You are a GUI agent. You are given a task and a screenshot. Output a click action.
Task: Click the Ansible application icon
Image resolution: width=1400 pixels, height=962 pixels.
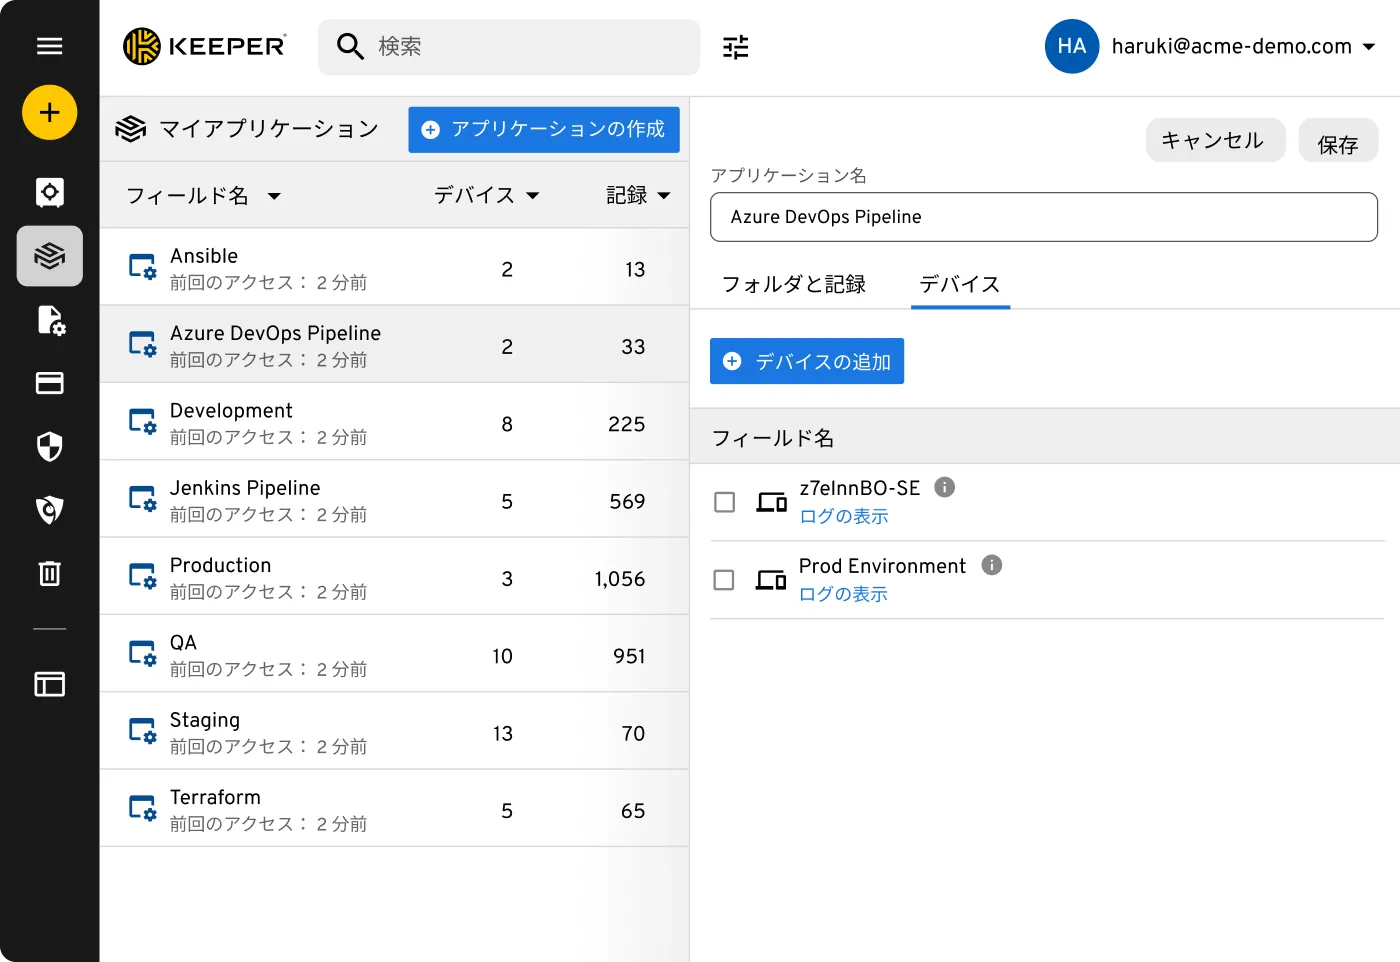point(142,267)
